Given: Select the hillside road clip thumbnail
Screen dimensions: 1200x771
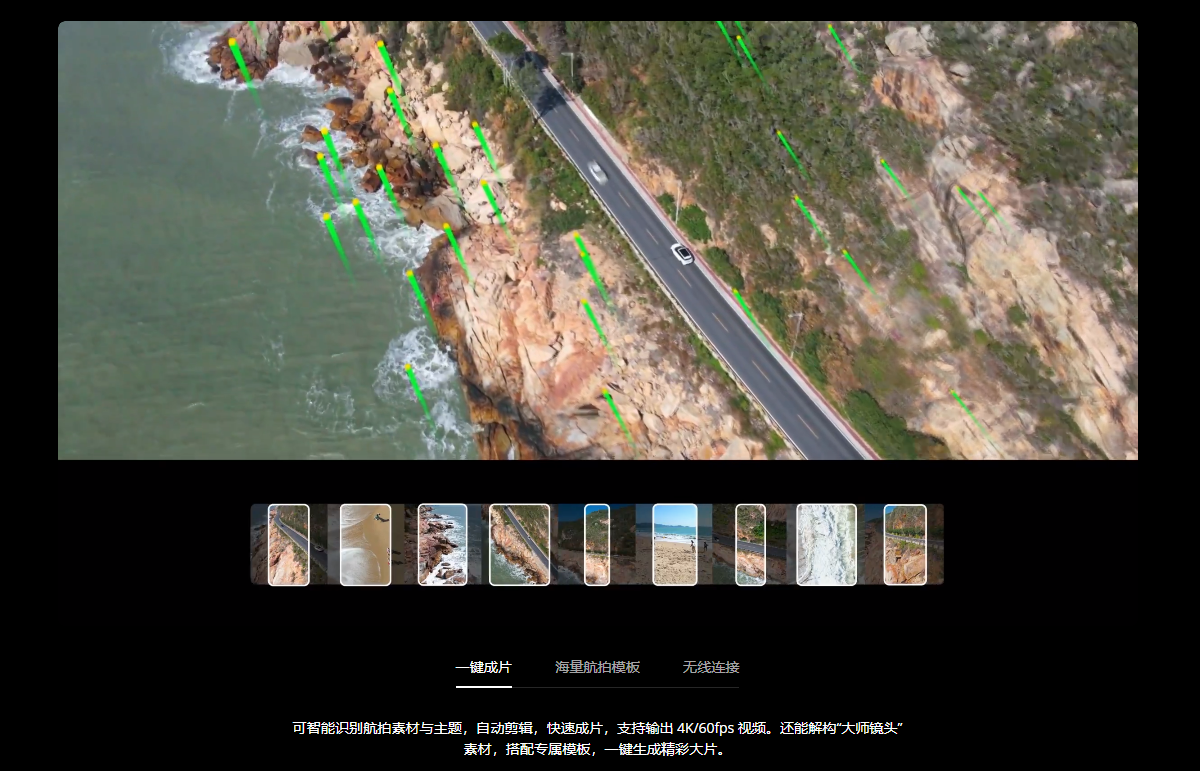Looking at the screenshot, I should (825, 545).
